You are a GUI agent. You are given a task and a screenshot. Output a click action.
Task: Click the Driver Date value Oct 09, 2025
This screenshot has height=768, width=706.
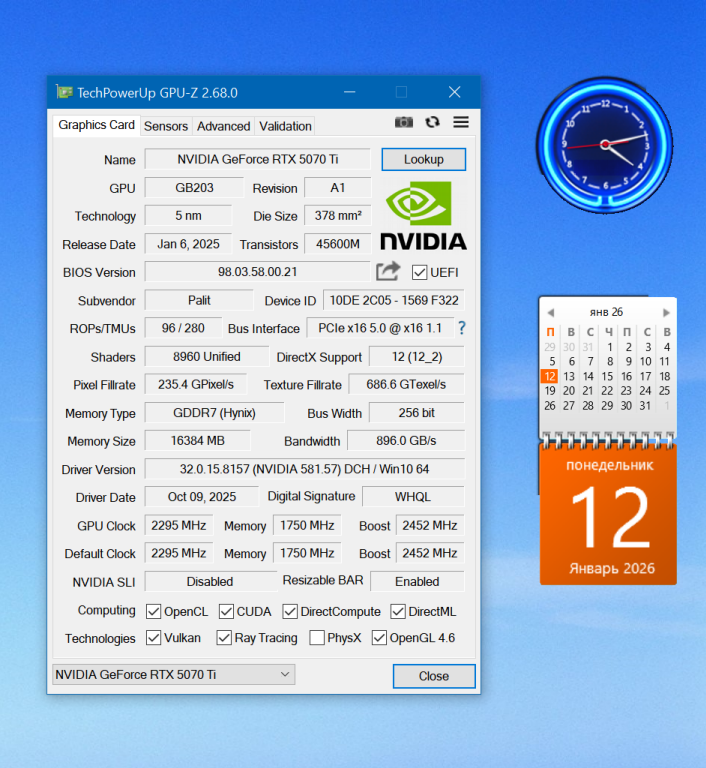pos(202,497)
